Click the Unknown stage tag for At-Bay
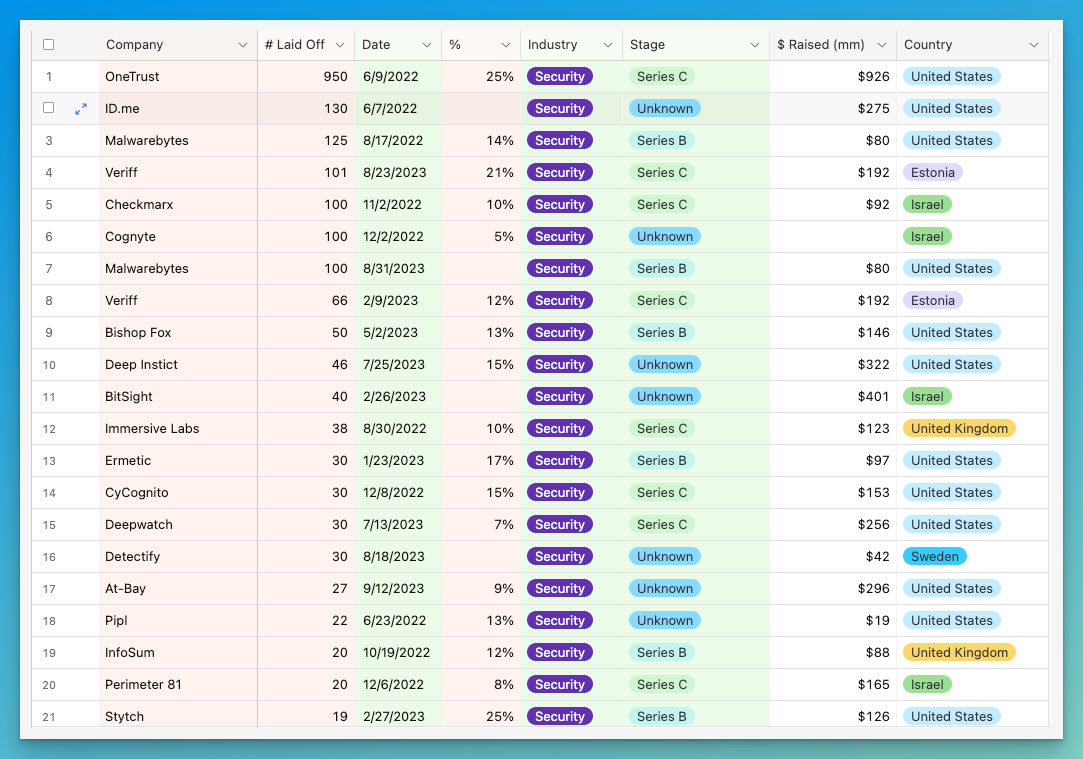 (664, 588)
